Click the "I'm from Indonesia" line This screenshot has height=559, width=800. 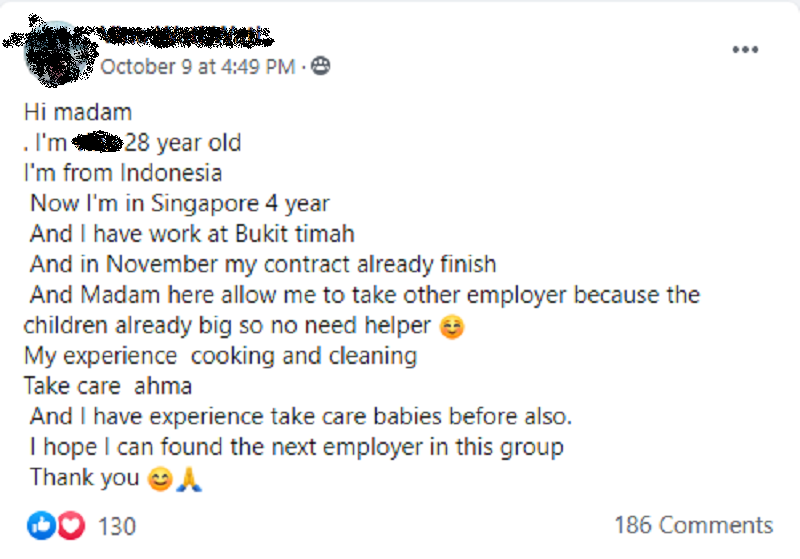(122, 173)
